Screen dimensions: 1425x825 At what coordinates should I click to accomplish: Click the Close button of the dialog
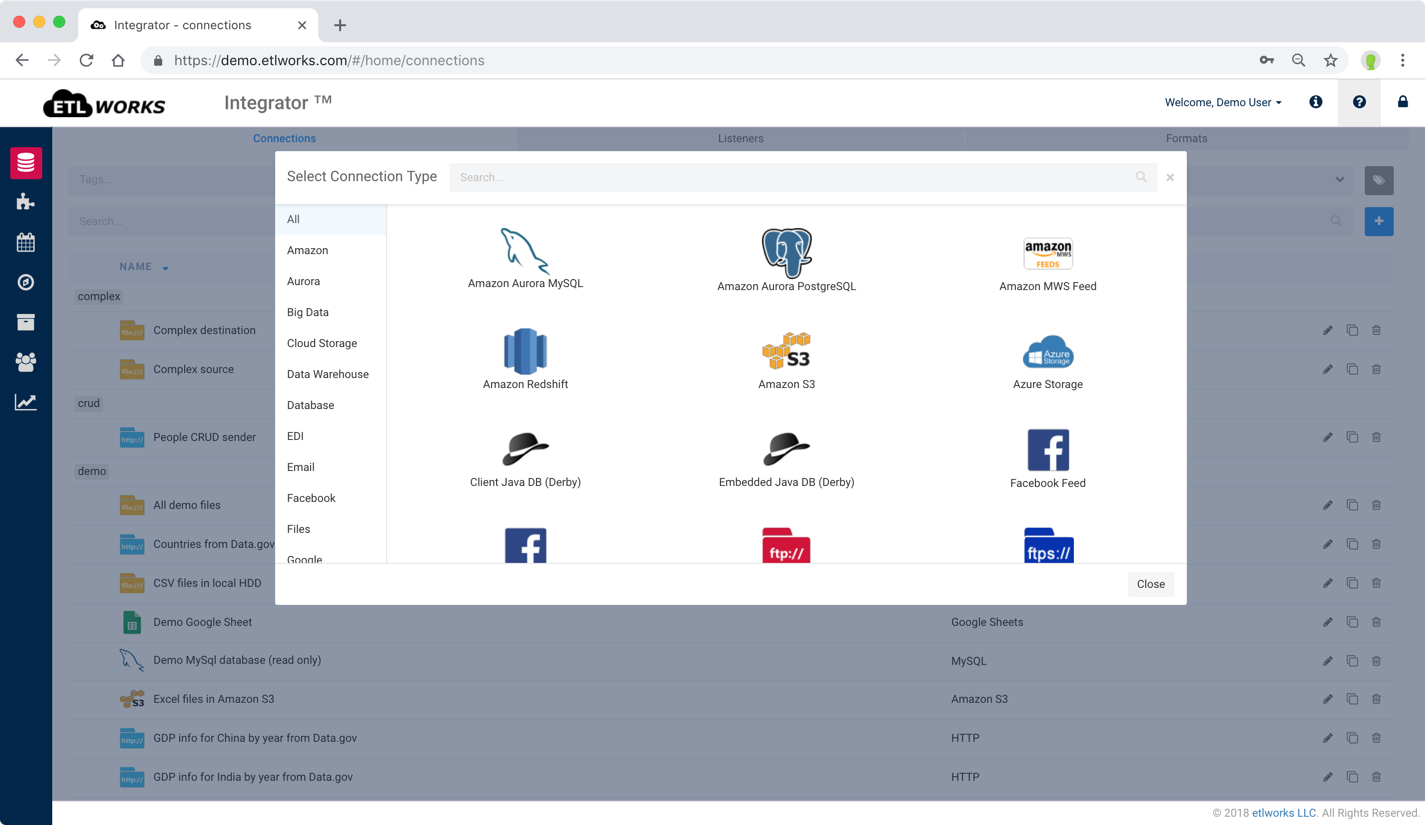coord(1150,584)
